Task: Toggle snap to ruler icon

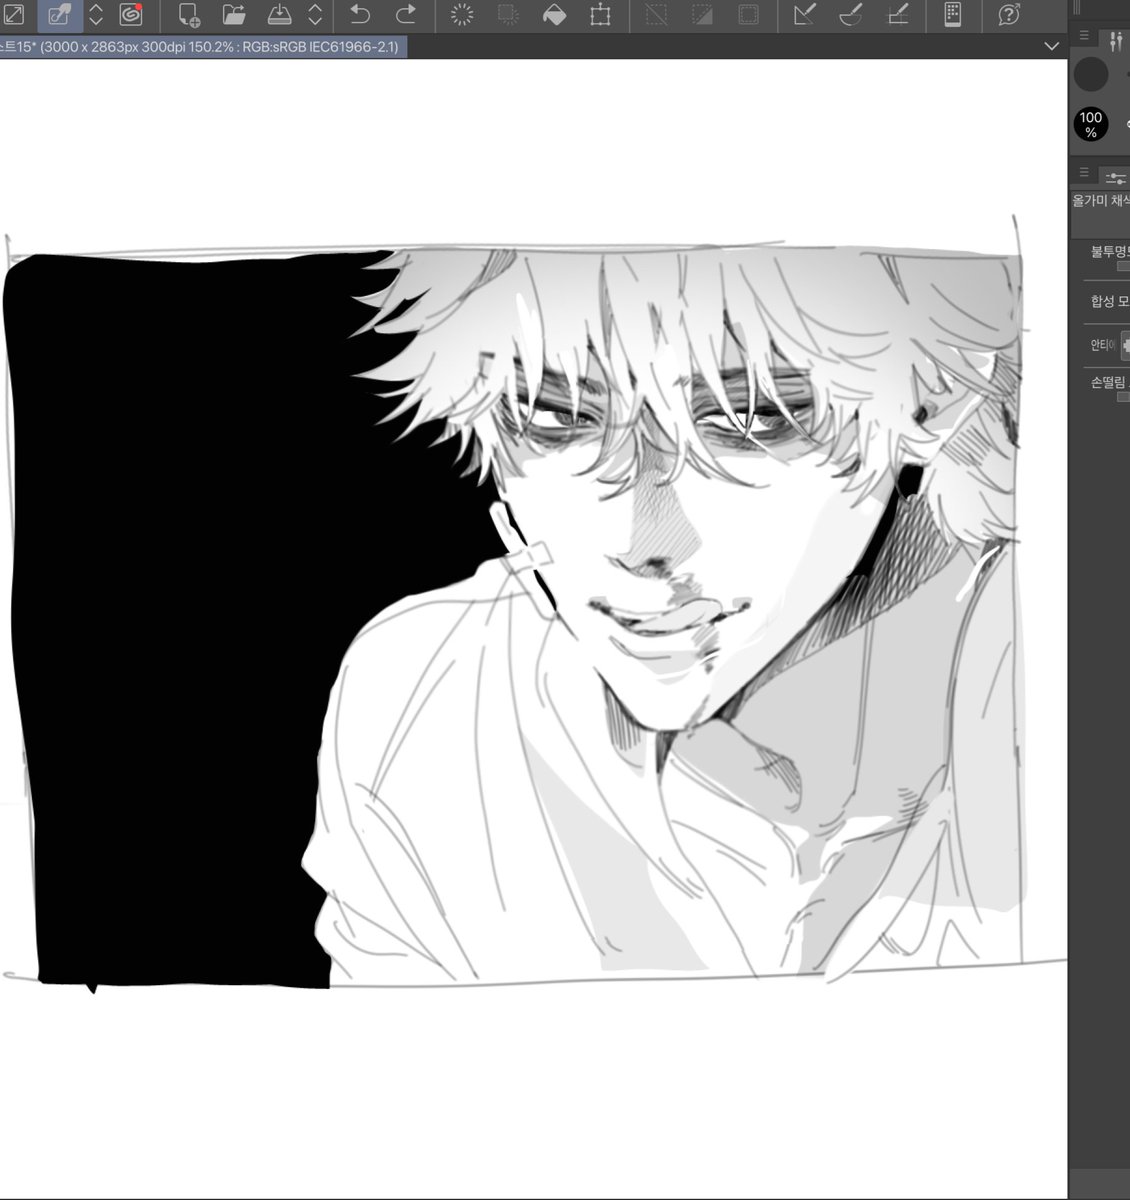Action: click(x=804, y=15)
